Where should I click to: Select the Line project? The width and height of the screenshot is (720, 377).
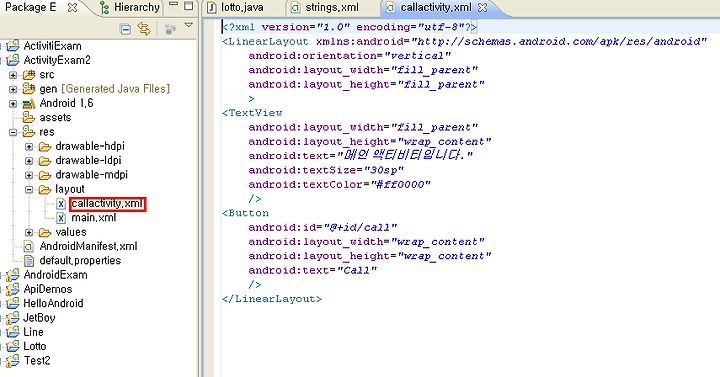coord(33,332)
